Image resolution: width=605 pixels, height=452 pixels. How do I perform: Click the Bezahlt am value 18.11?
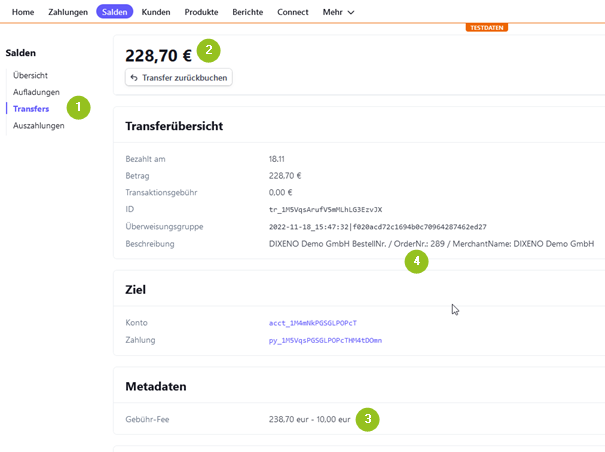(x=277, y=159)
